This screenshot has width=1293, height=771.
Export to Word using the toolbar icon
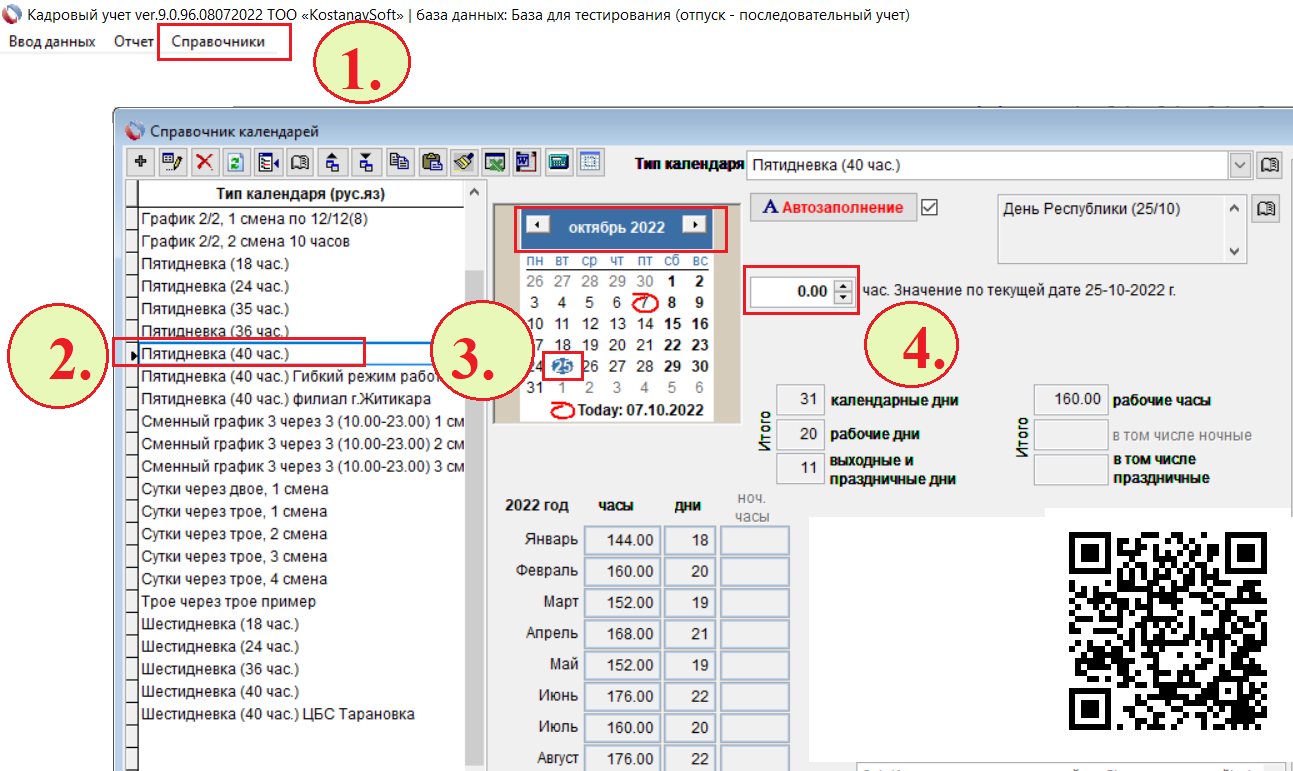[x=525, y=161]
